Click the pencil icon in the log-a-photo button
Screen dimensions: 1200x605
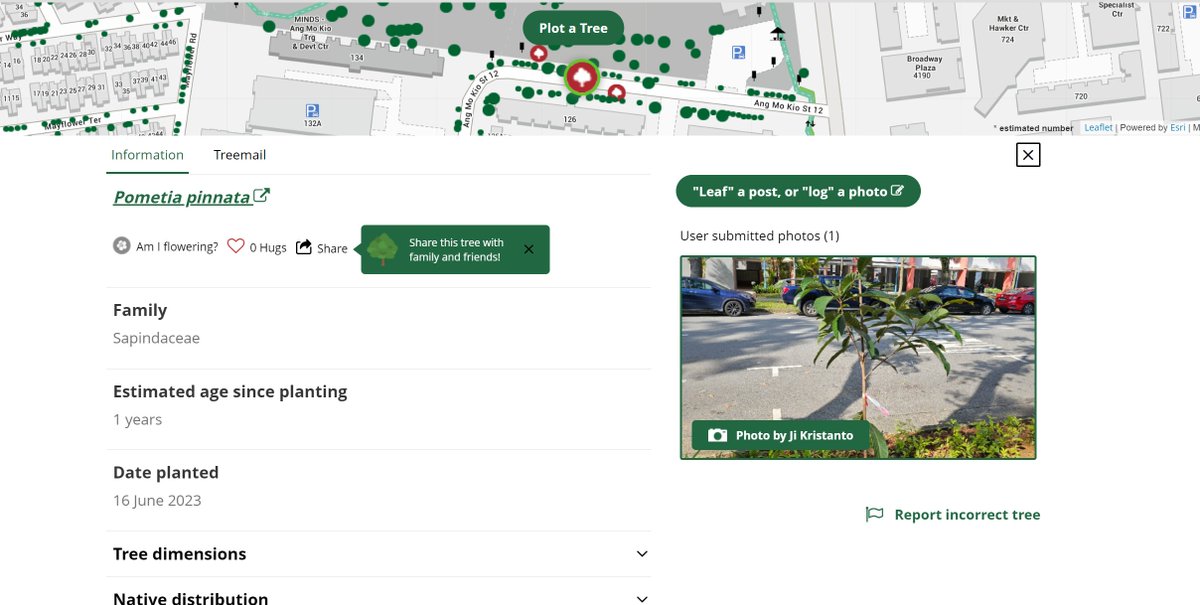pyautogui.click(x=898, y=190)
